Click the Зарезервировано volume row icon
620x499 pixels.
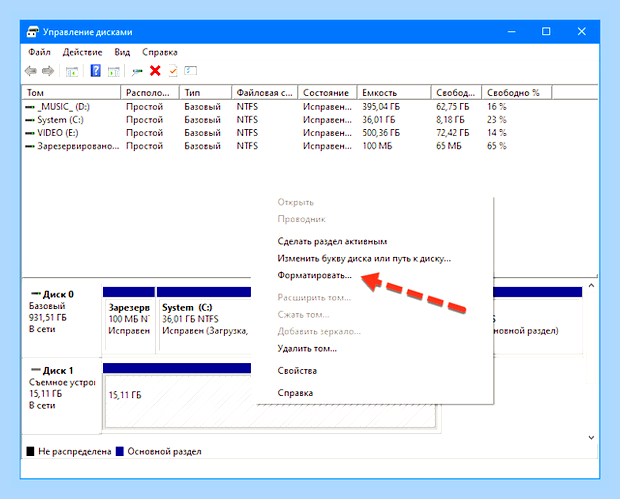(x=30, y=146)
